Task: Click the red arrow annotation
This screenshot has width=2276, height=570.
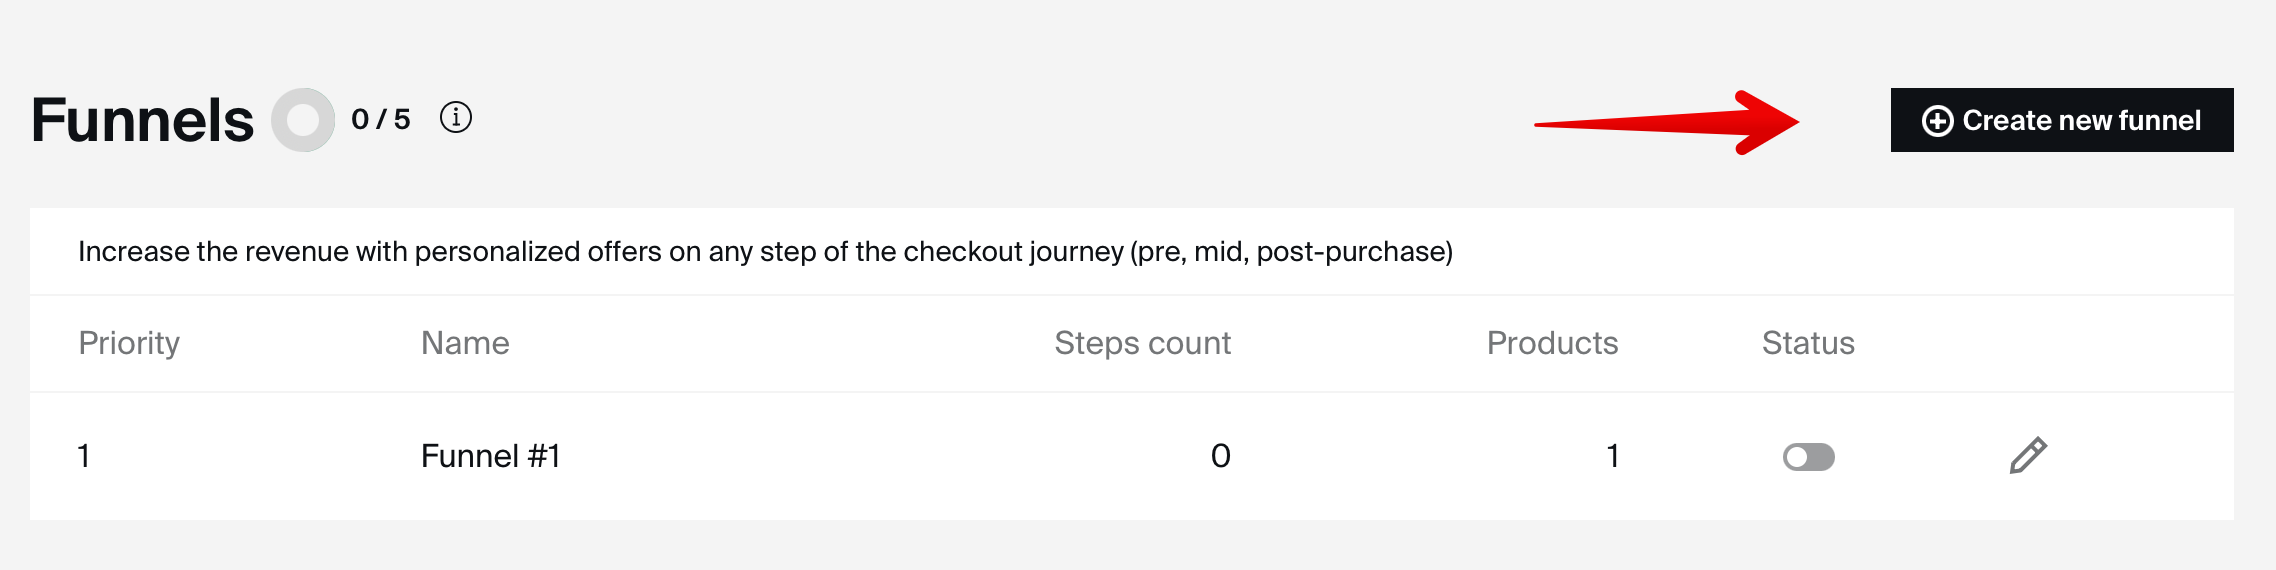Action: tap(1667, 123)
